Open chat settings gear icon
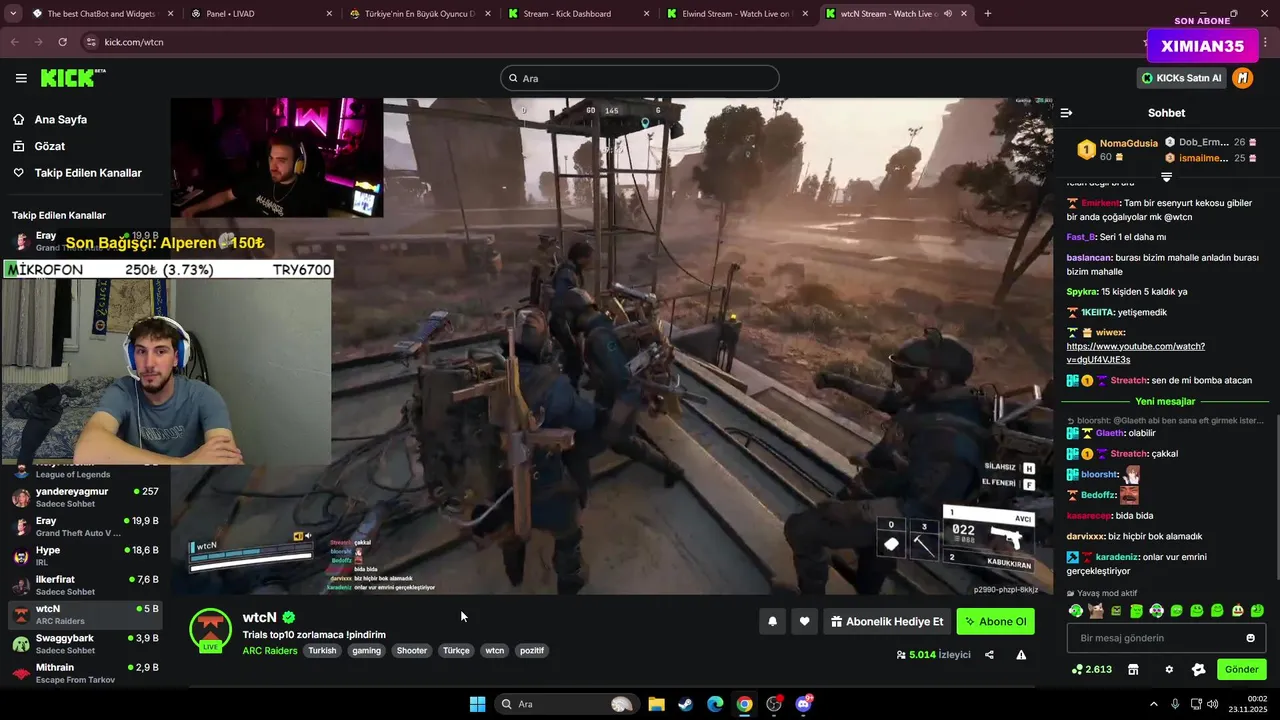 click(1169, 669)
